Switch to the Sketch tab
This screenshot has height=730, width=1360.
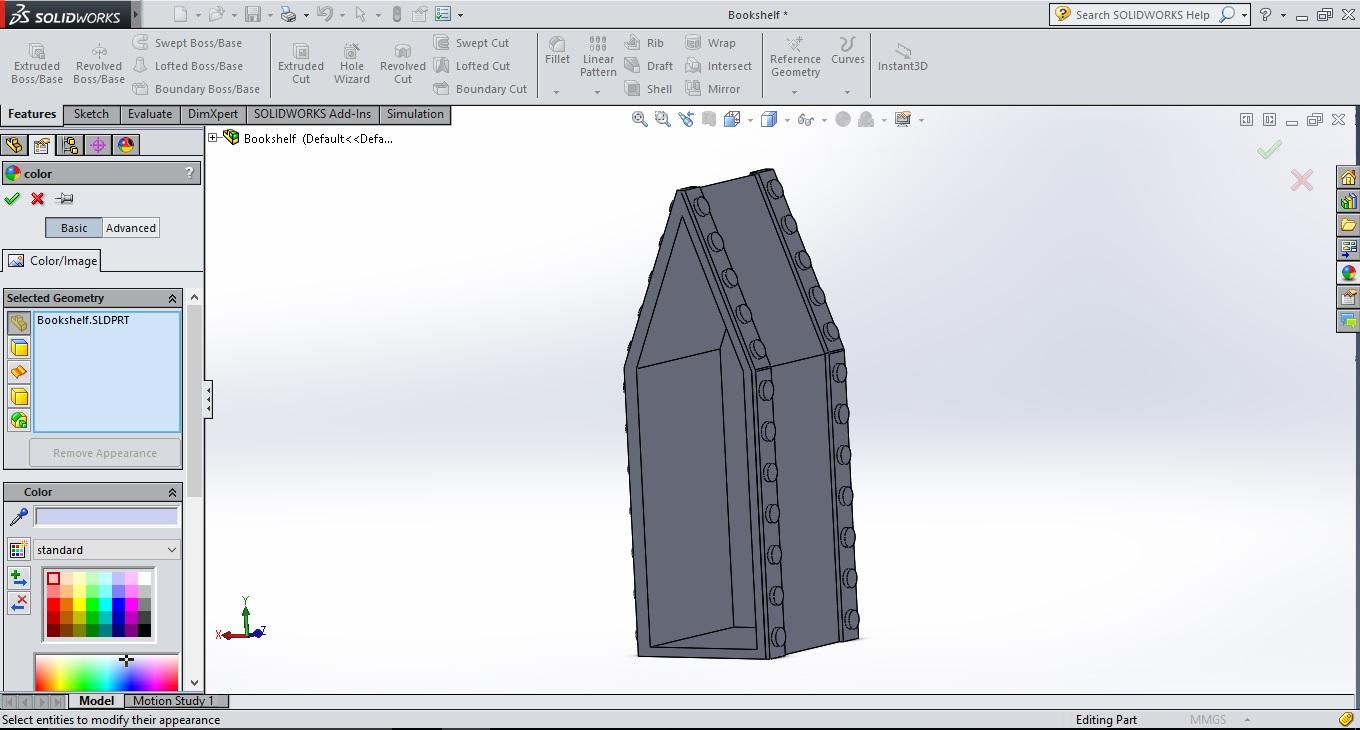coord(91,114)
